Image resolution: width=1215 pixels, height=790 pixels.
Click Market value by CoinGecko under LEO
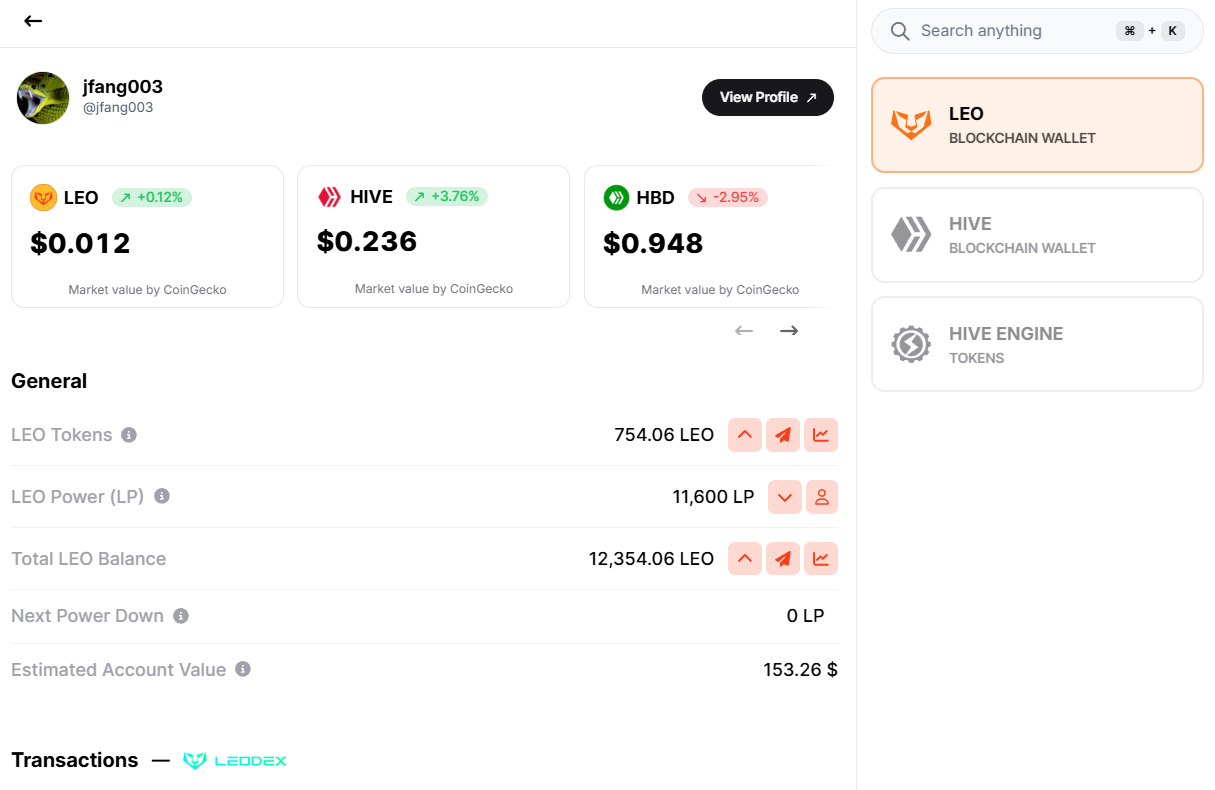tap(148, 290)
